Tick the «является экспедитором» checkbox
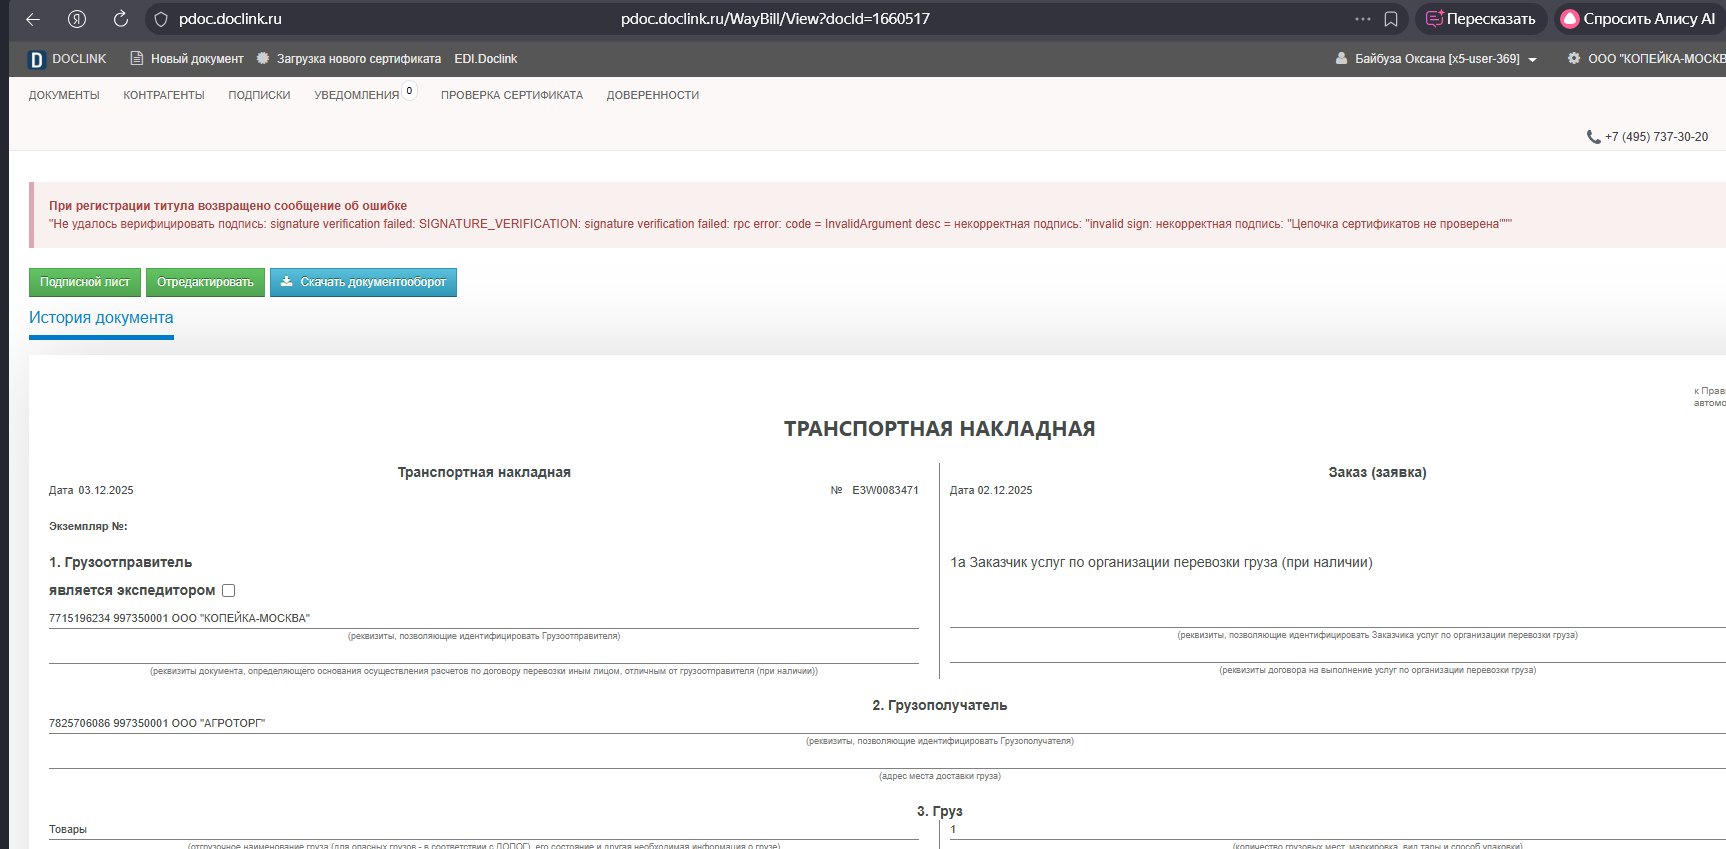Screen dimensions: 1726x849 [x=228, y=591]
